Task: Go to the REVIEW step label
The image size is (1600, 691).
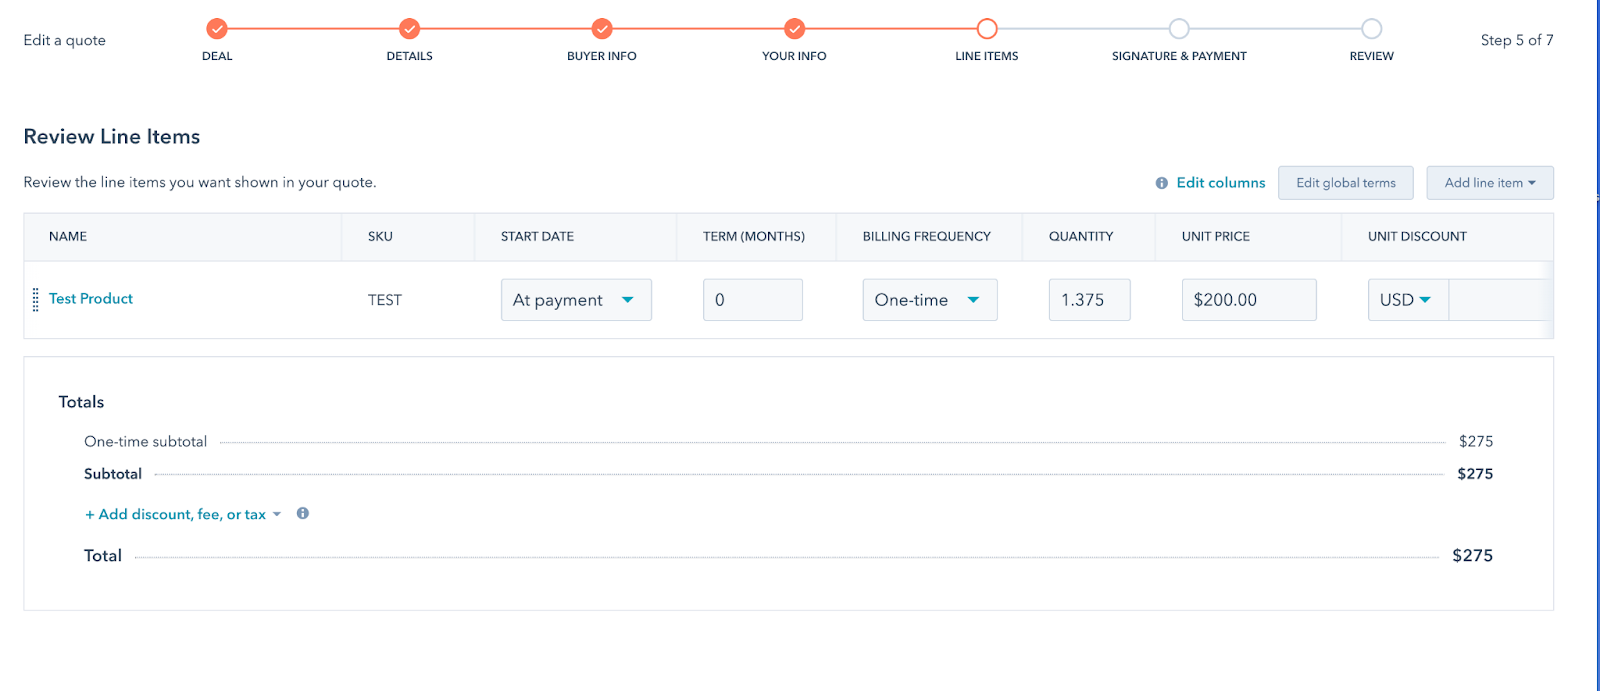Action: tap(1372, 56)
